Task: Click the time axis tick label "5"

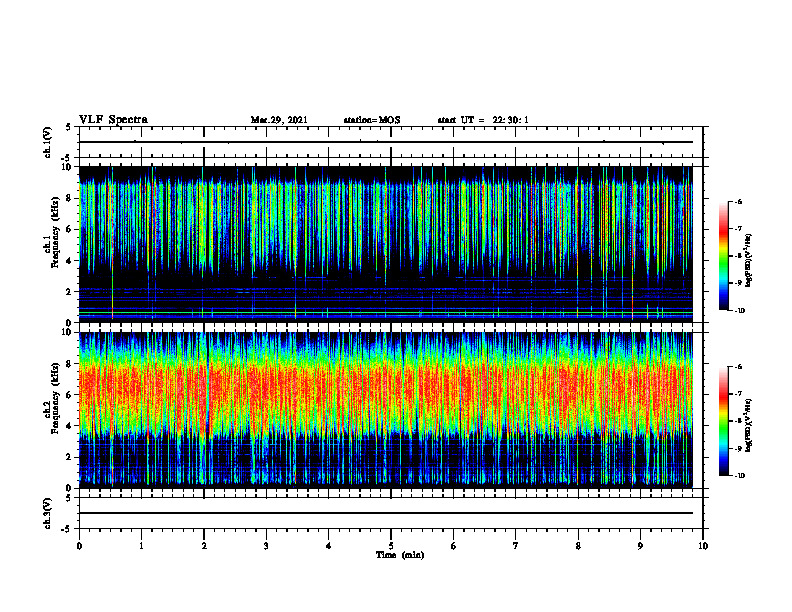Action: [x=391, y=546]
